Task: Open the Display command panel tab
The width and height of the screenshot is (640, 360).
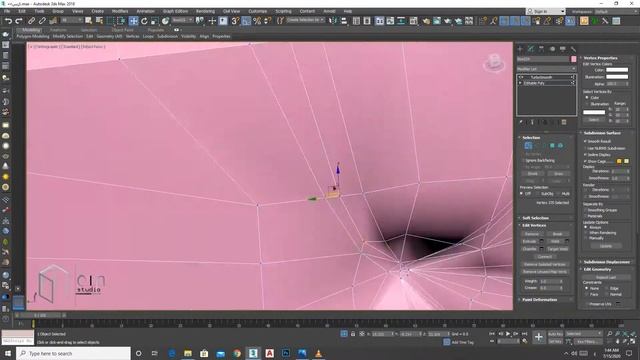Action: pos(562,49)
